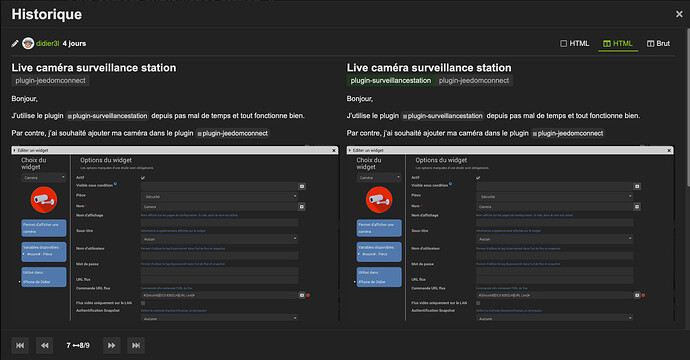Click the inline plugin-surveillancestation tag in the right text

(x=442, y=116)
